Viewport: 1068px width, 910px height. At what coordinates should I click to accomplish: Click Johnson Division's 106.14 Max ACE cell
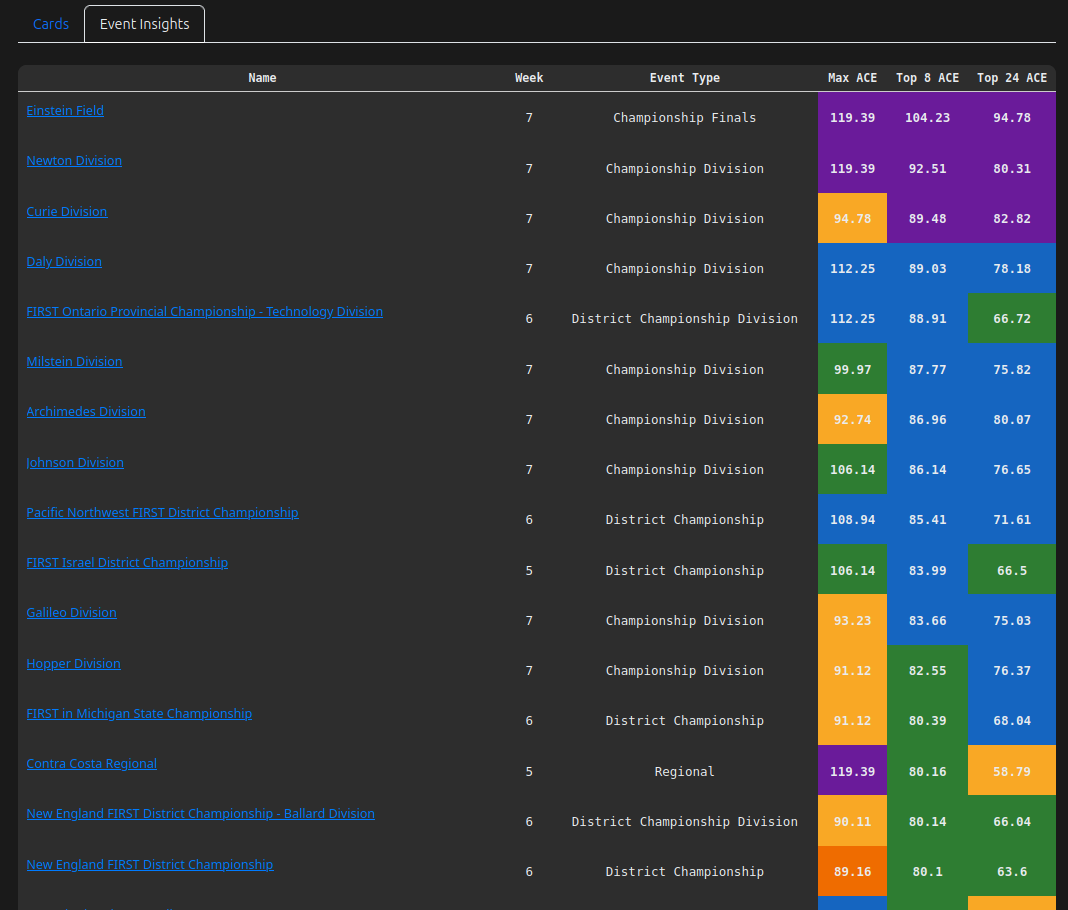(852, 469)
